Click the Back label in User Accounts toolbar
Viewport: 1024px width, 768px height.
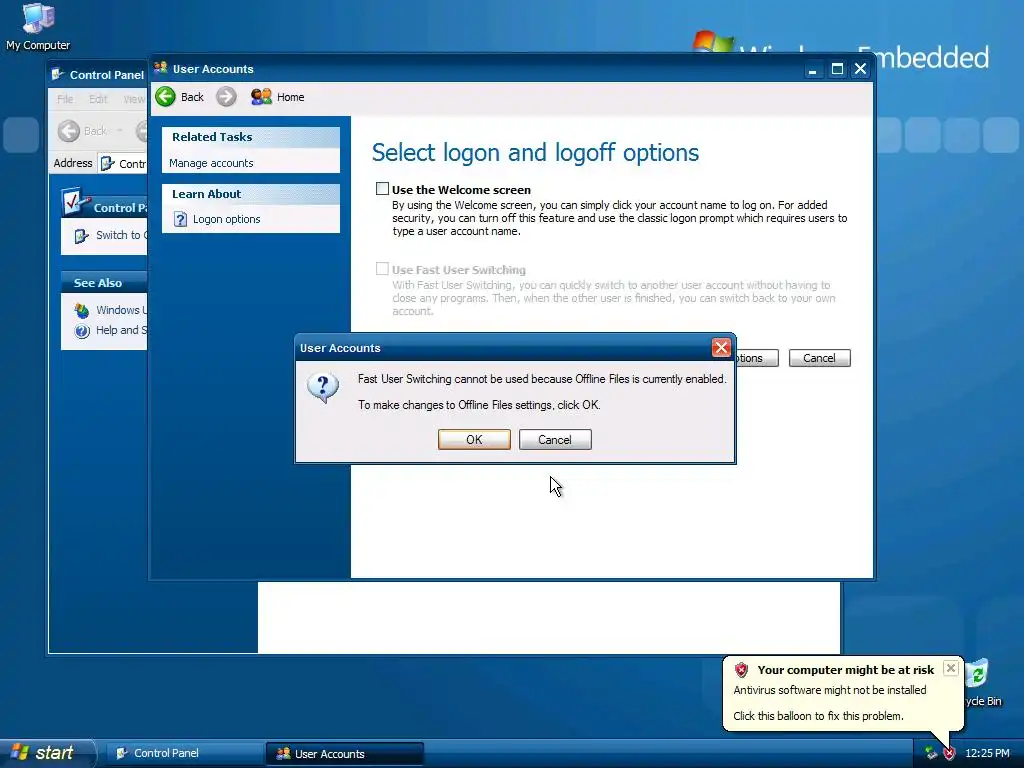point(192,97)
